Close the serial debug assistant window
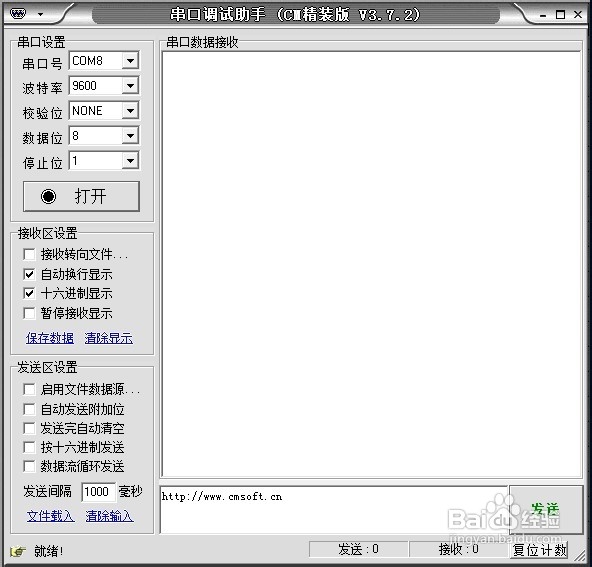 (578, 14)
